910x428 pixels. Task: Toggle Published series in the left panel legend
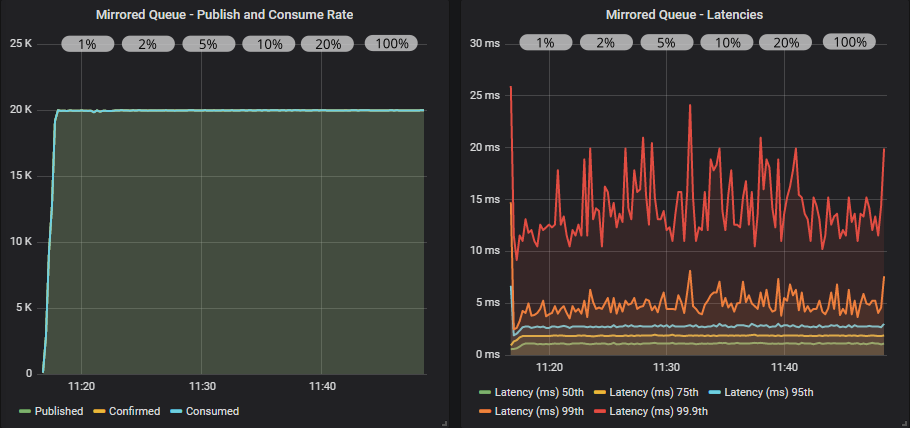58,411
